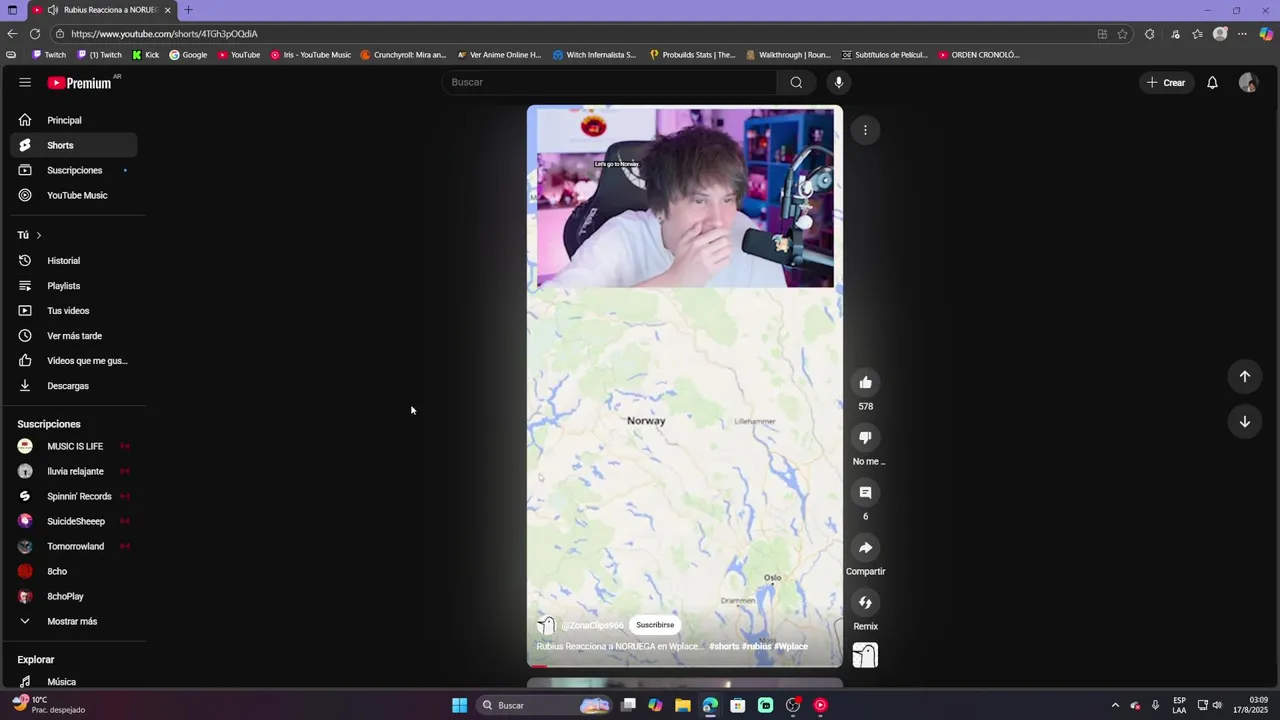Go to next Short with down arrow
Image resolution: width=1280 pixels, height=720 pixels.
(x=1245, y=421)
